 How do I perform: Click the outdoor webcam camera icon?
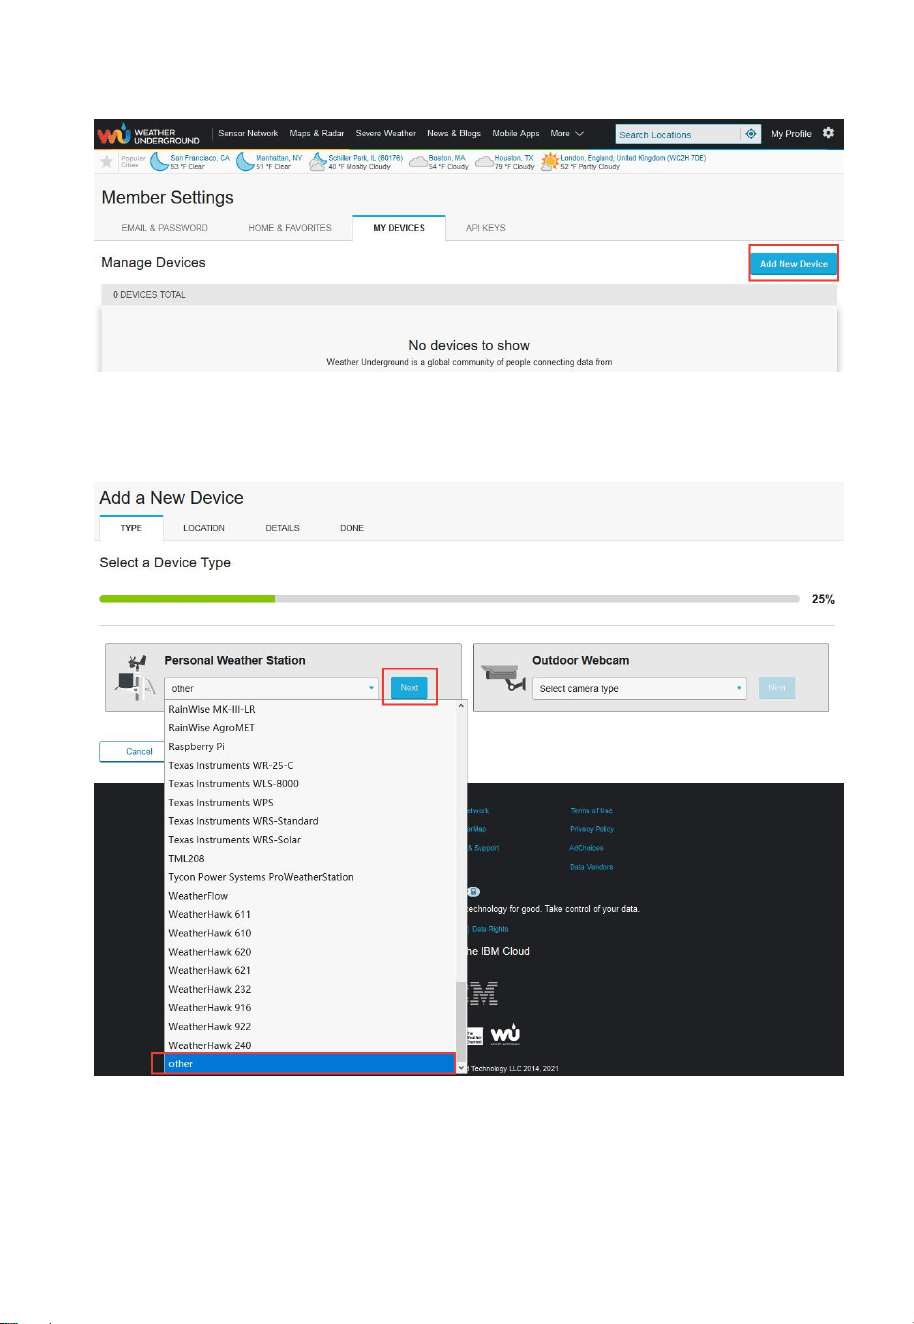click(503, 678)
